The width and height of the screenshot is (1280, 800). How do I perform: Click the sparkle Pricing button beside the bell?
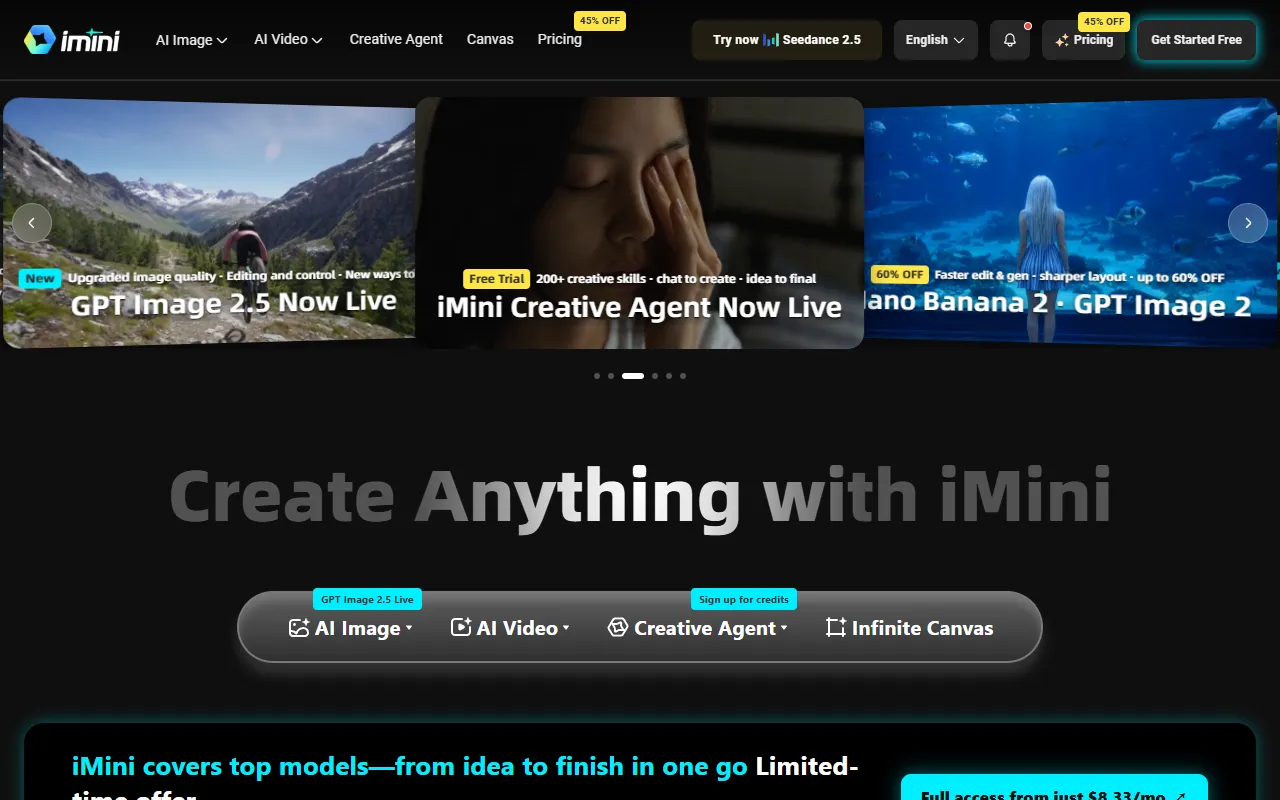point(1084,40)
